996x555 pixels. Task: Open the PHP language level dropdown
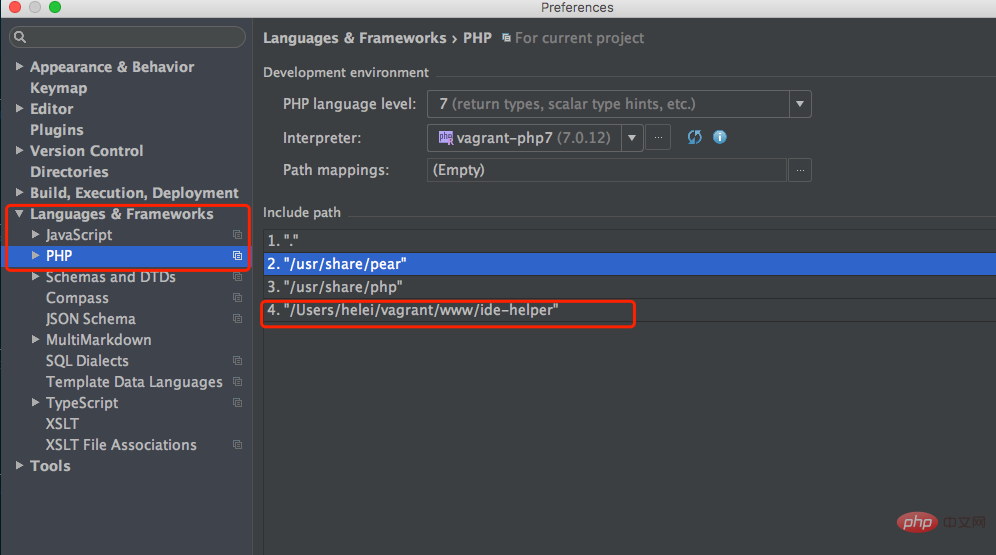pos(799,104)
